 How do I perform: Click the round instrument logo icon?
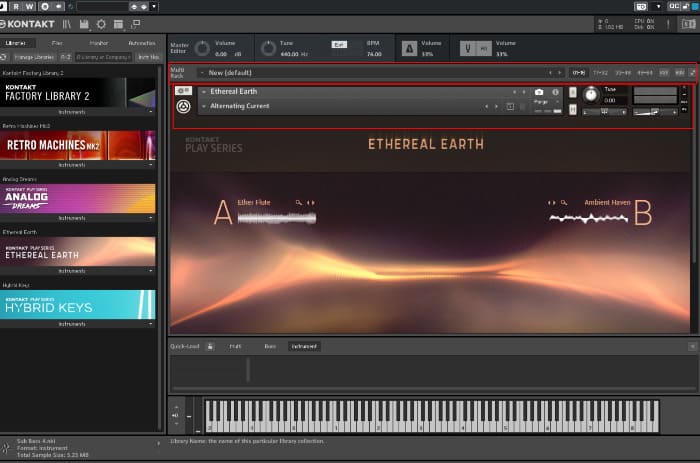pos(183,107)
